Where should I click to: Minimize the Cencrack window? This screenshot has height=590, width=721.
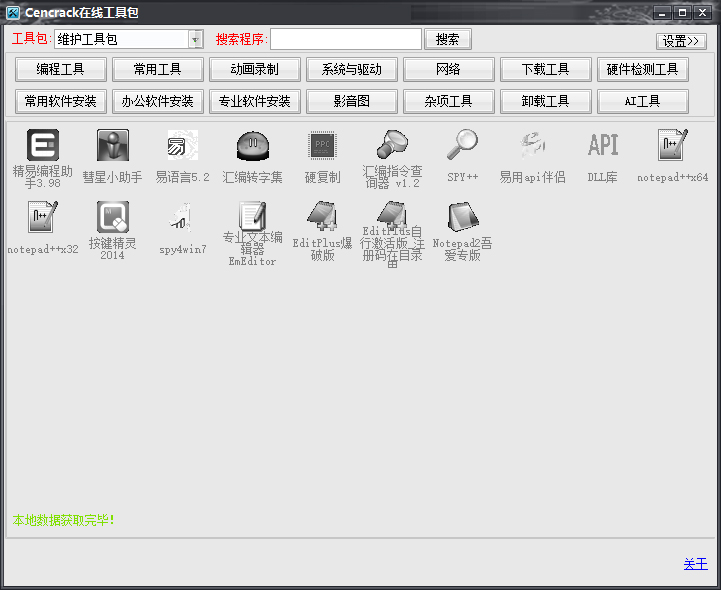pos(662,12)
